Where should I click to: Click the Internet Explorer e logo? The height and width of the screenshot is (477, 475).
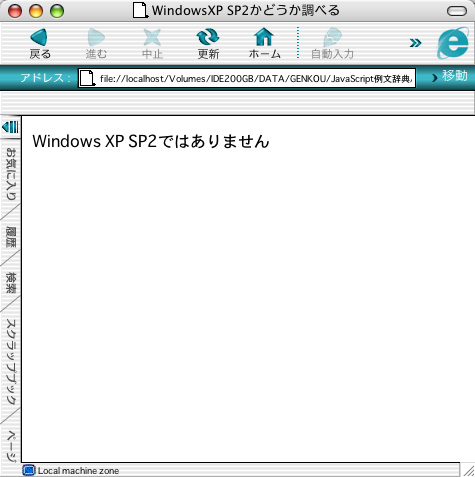(453, 43)
